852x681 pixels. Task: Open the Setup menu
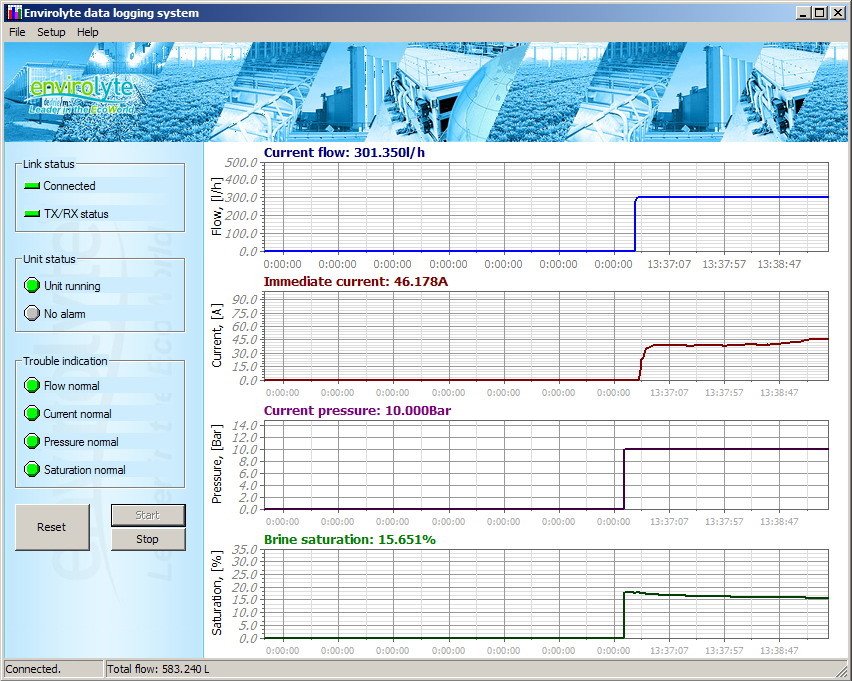click(51, 32)
